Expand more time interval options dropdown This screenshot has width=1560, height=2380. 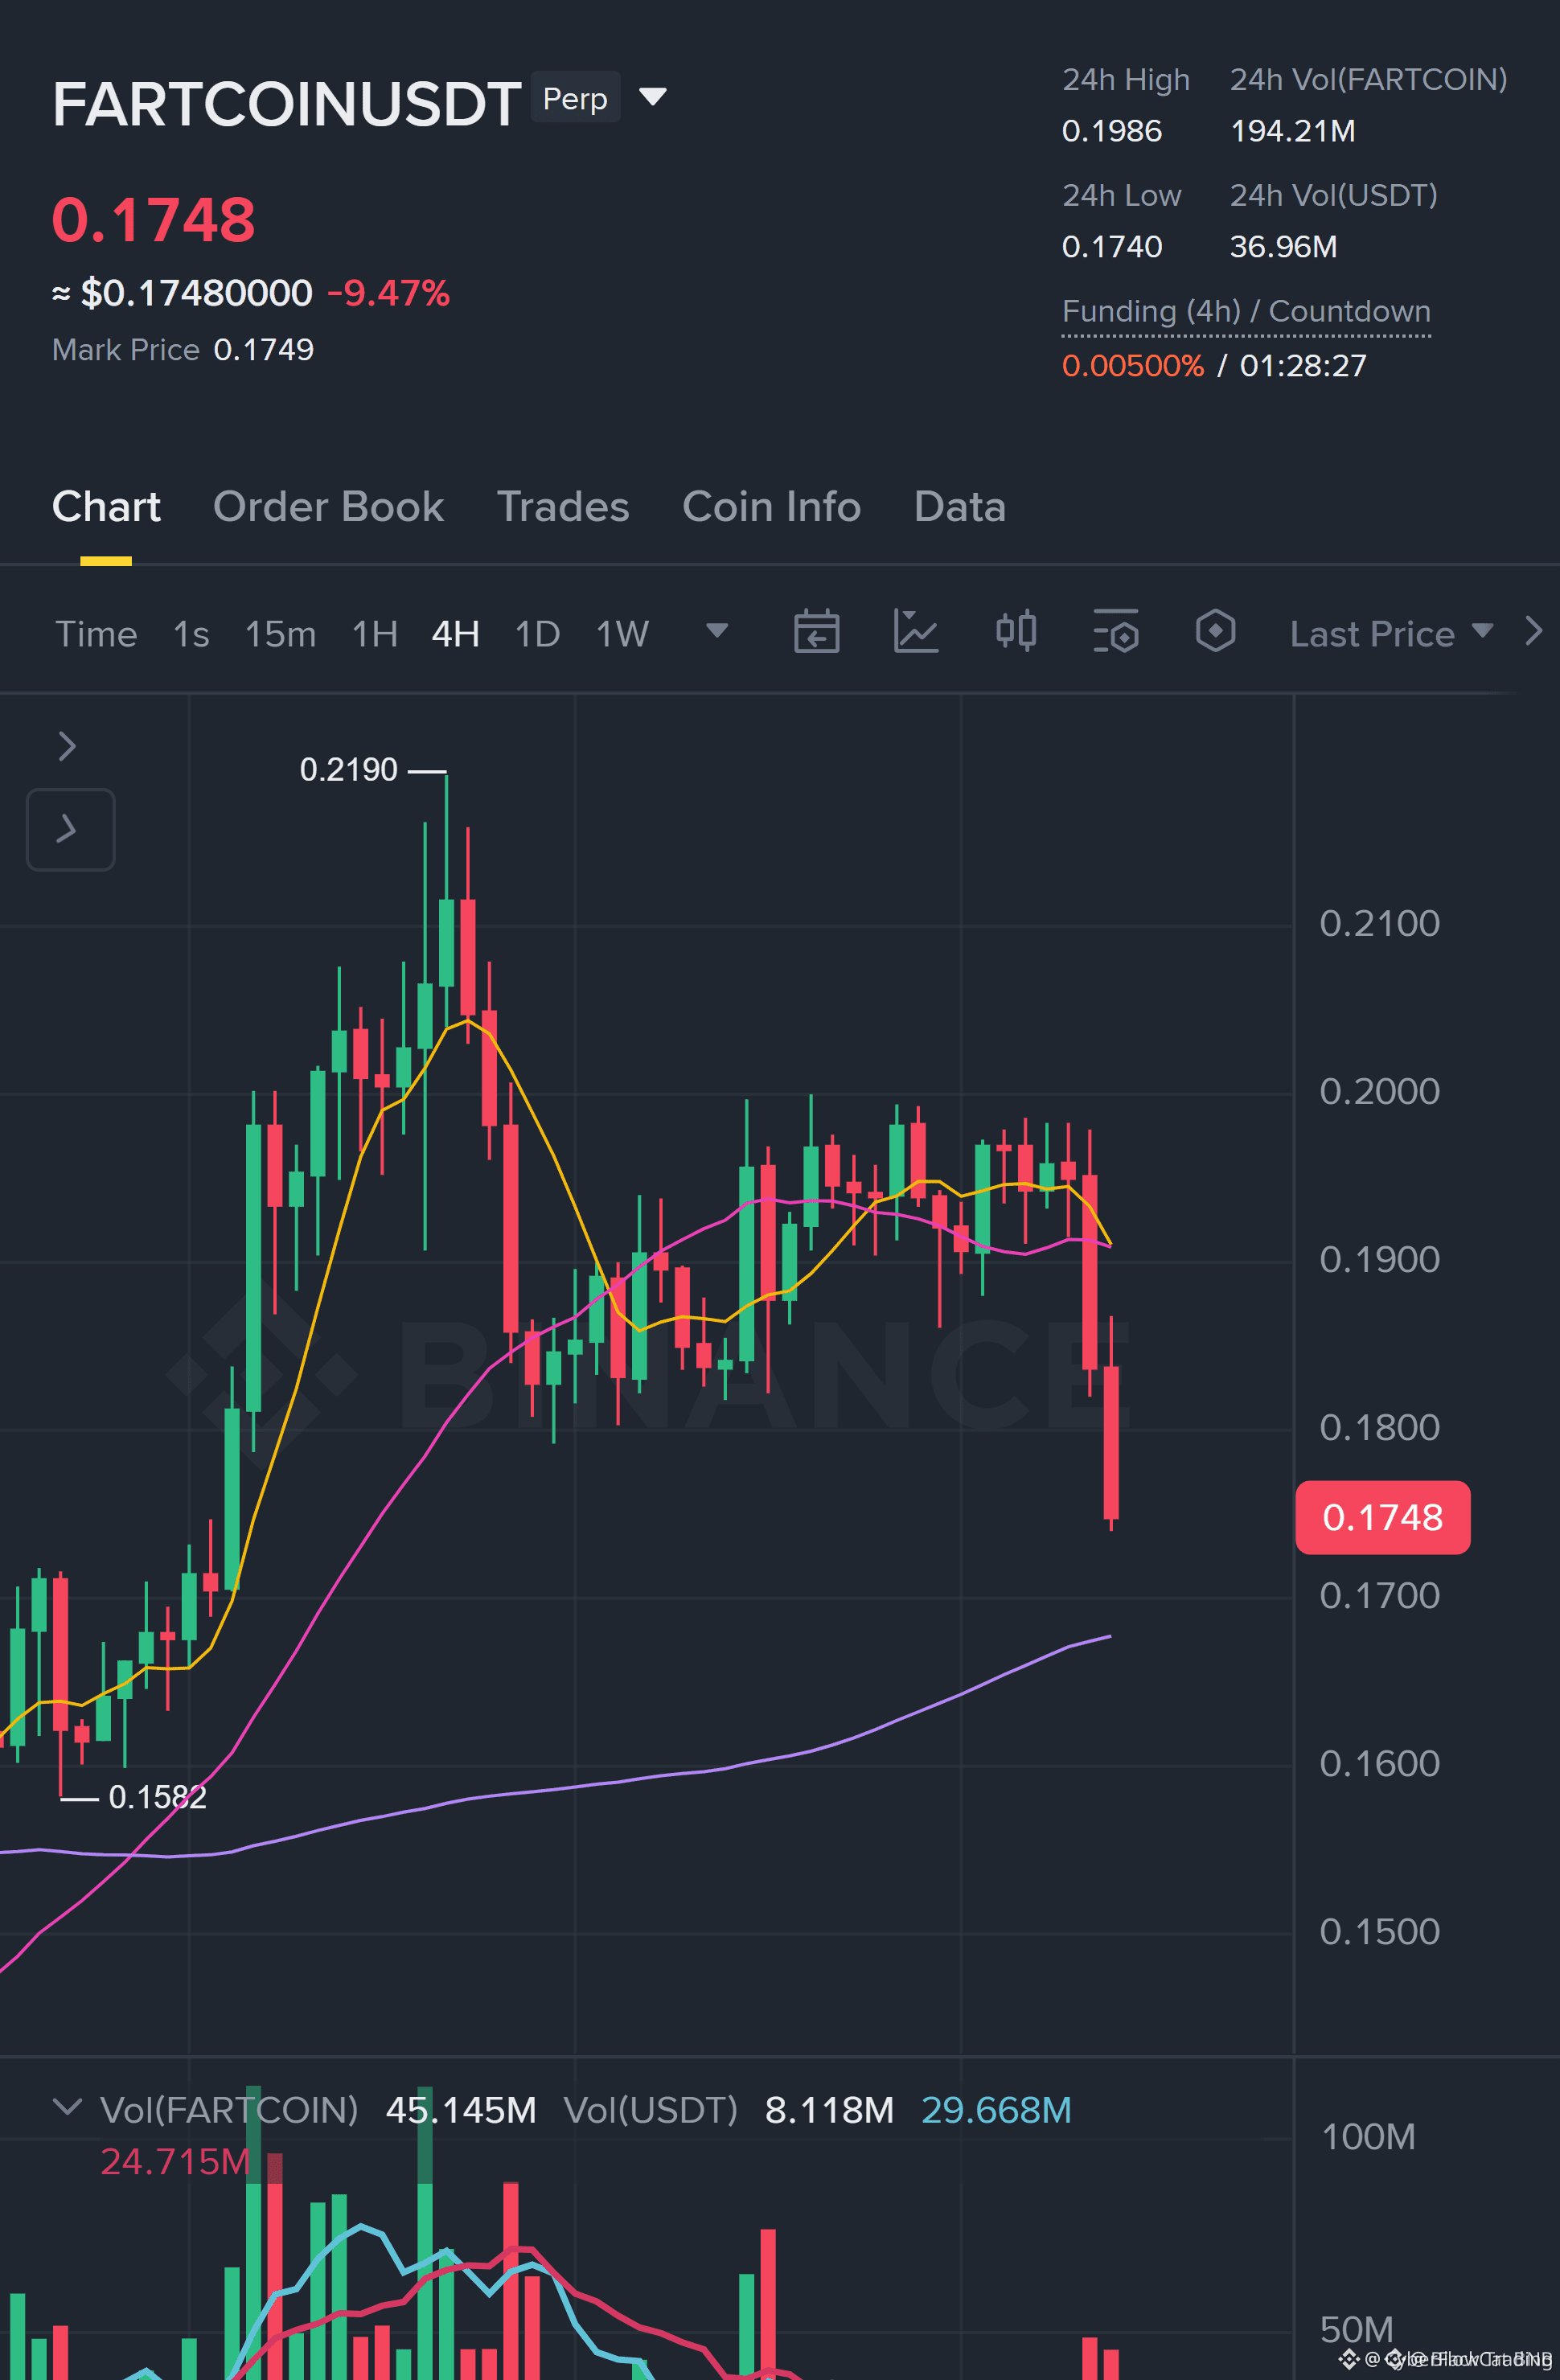(717, 631)
